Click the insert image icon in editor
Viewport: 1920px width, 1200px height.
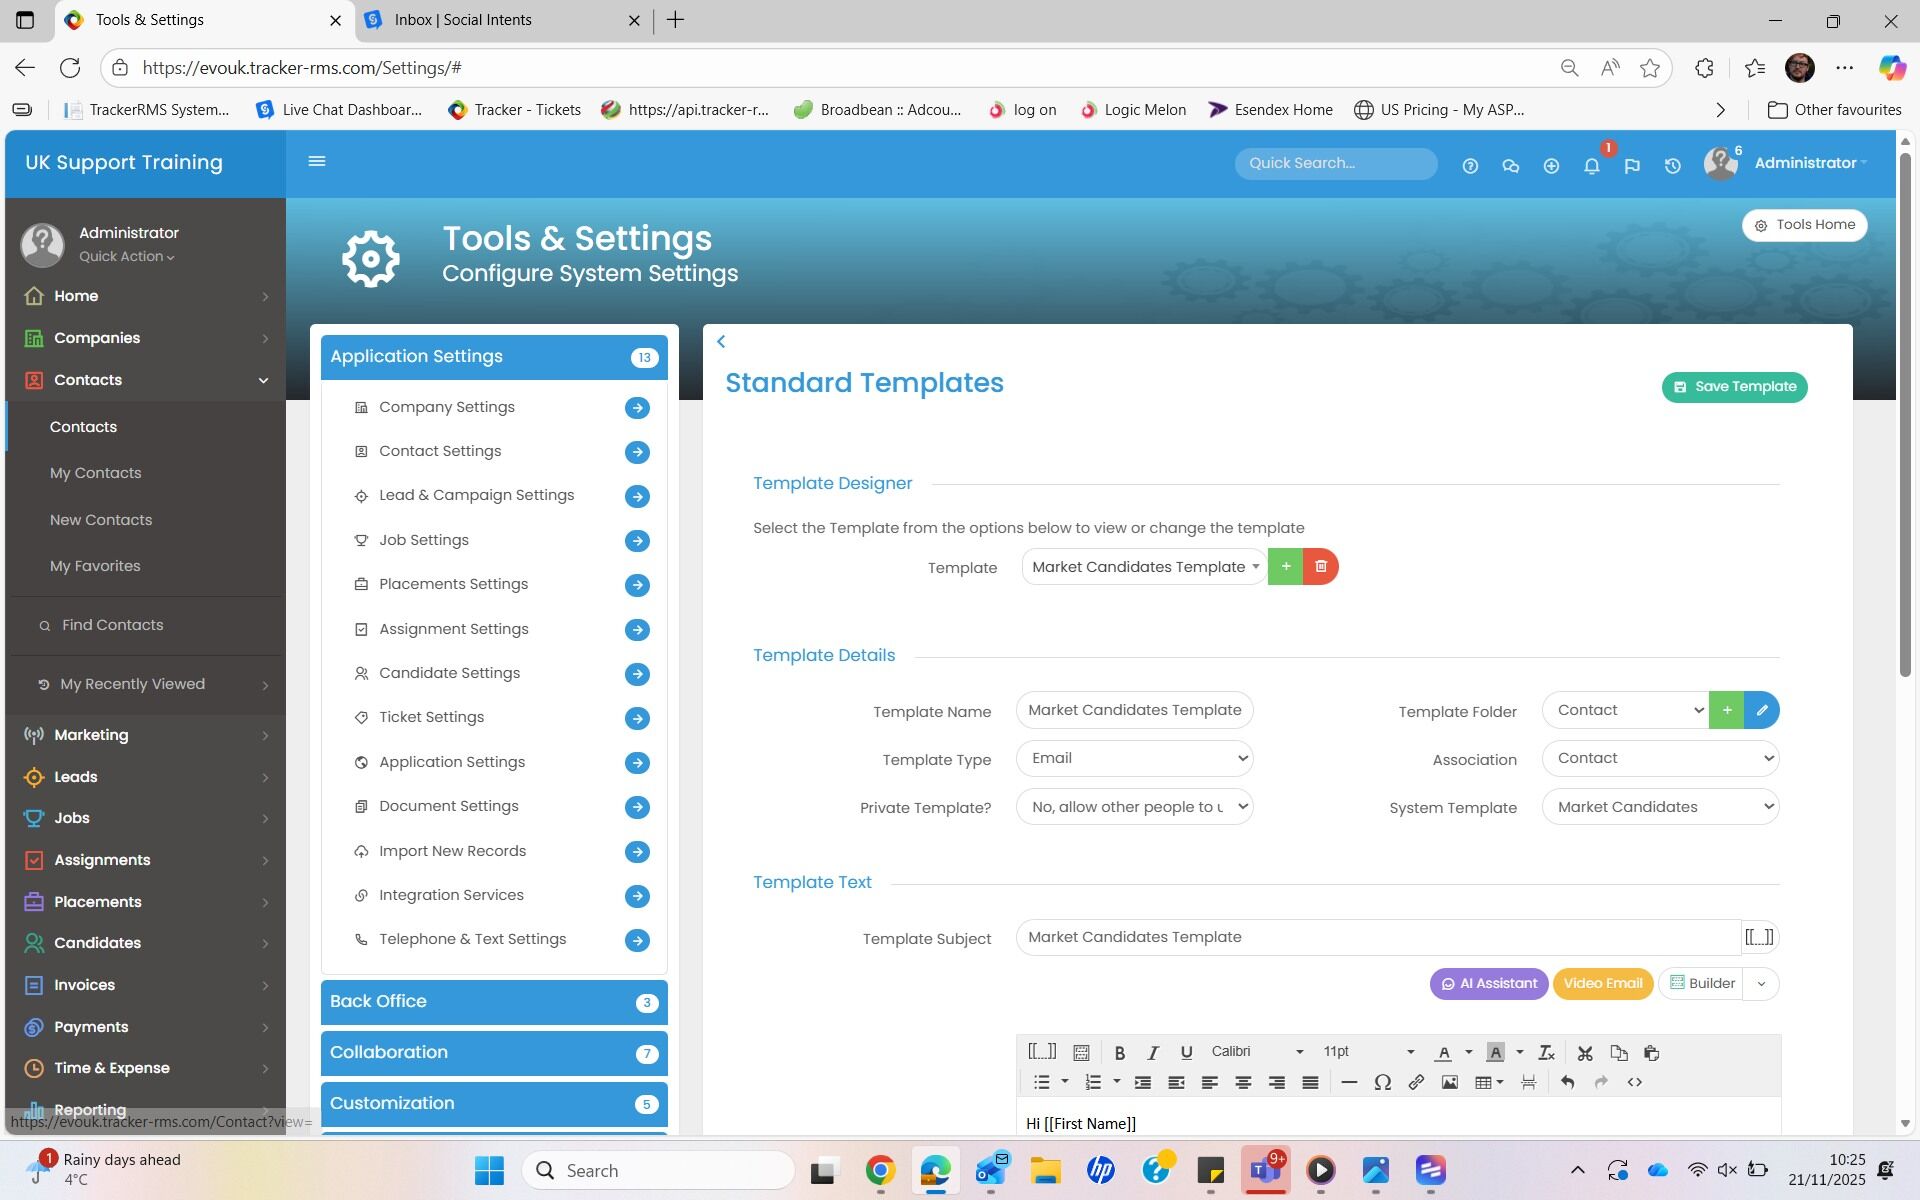coord(1449,1082)
